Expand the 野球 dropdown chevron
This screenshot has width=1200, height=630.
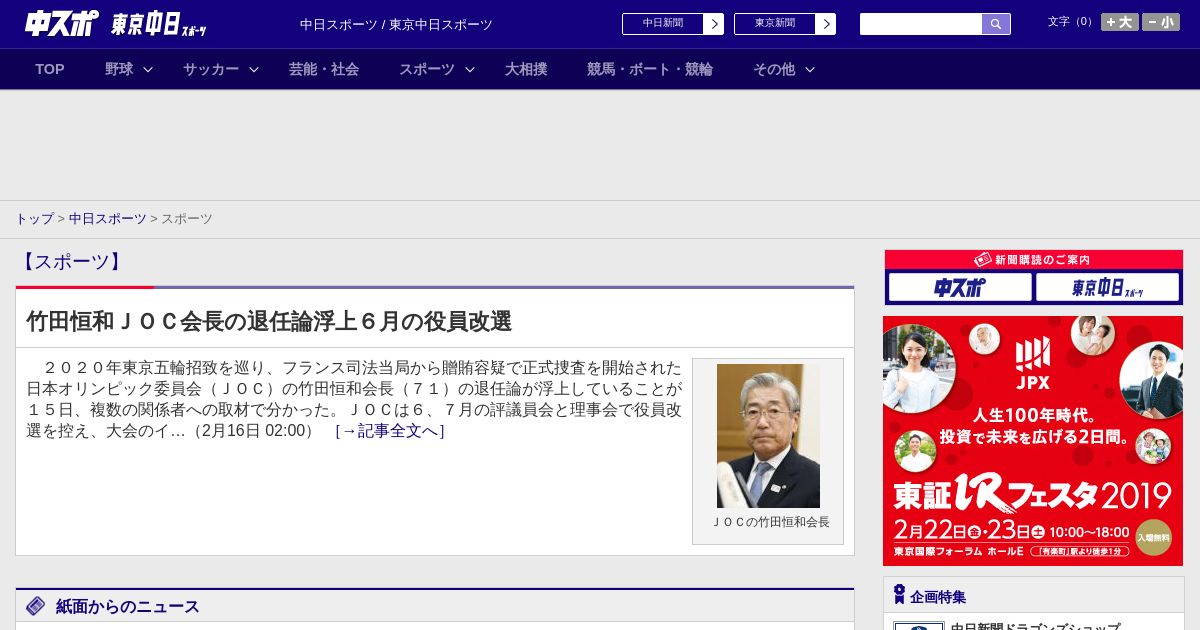tap(148, 69)
